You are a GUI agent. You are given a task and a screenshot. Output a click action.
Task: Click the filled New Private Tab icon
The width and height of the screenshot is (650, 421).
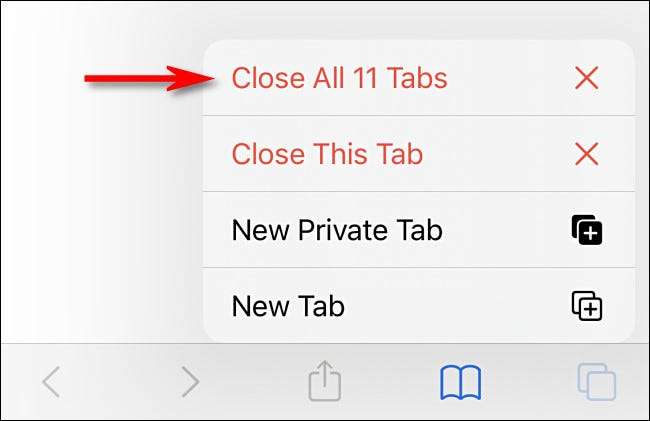coord(587,230)
